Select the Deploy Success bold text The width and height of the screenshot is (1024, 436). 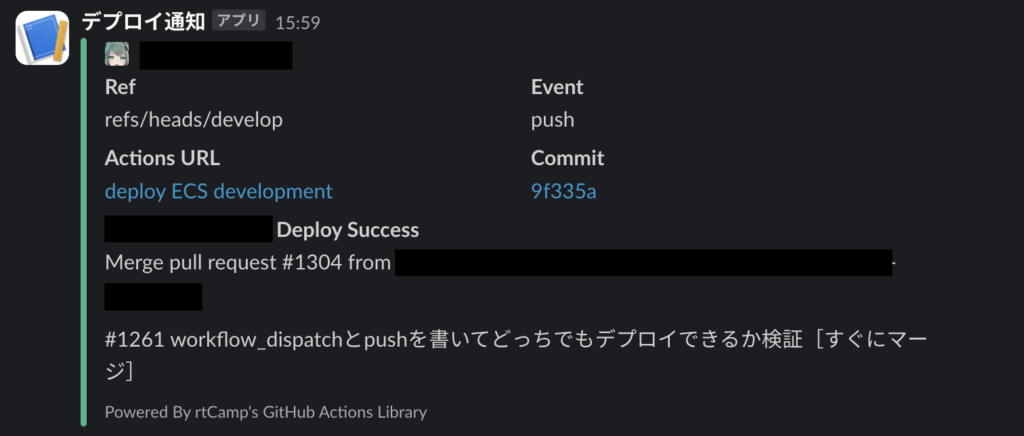click(348, 230)
